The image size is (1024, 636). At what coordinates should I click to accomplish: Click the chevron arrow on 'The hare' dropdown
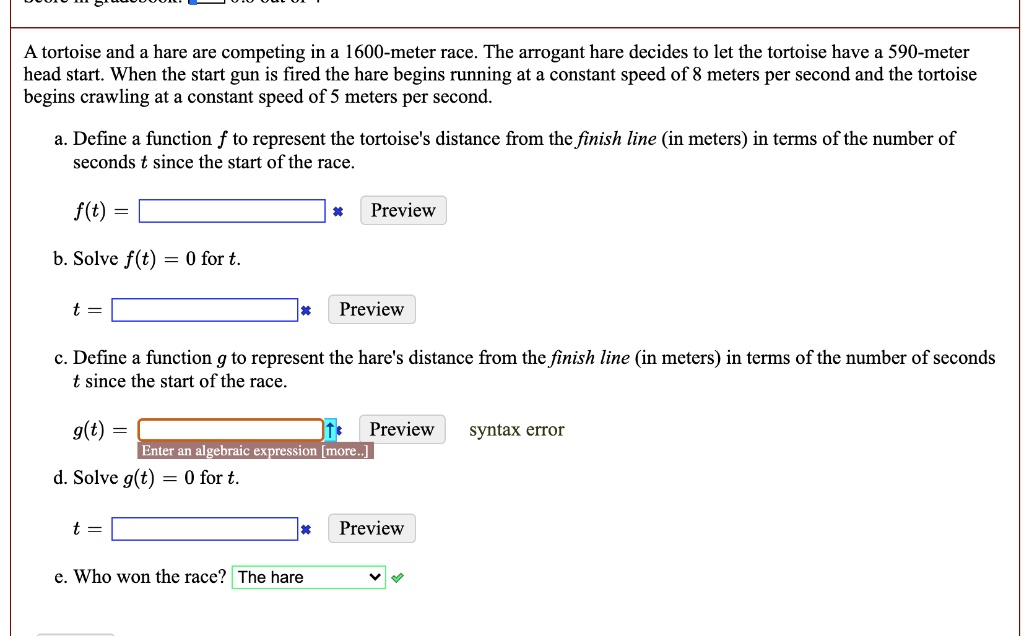point(375,578)
